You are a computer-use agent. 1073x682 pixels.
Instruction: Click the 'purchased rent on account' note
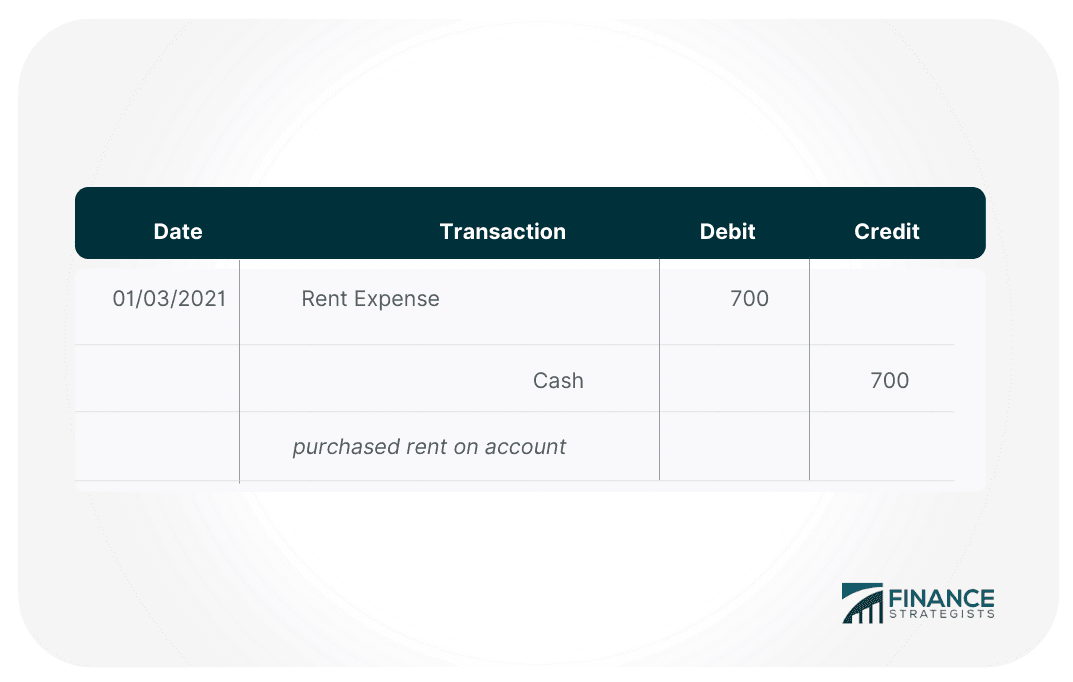coord(429,447)
